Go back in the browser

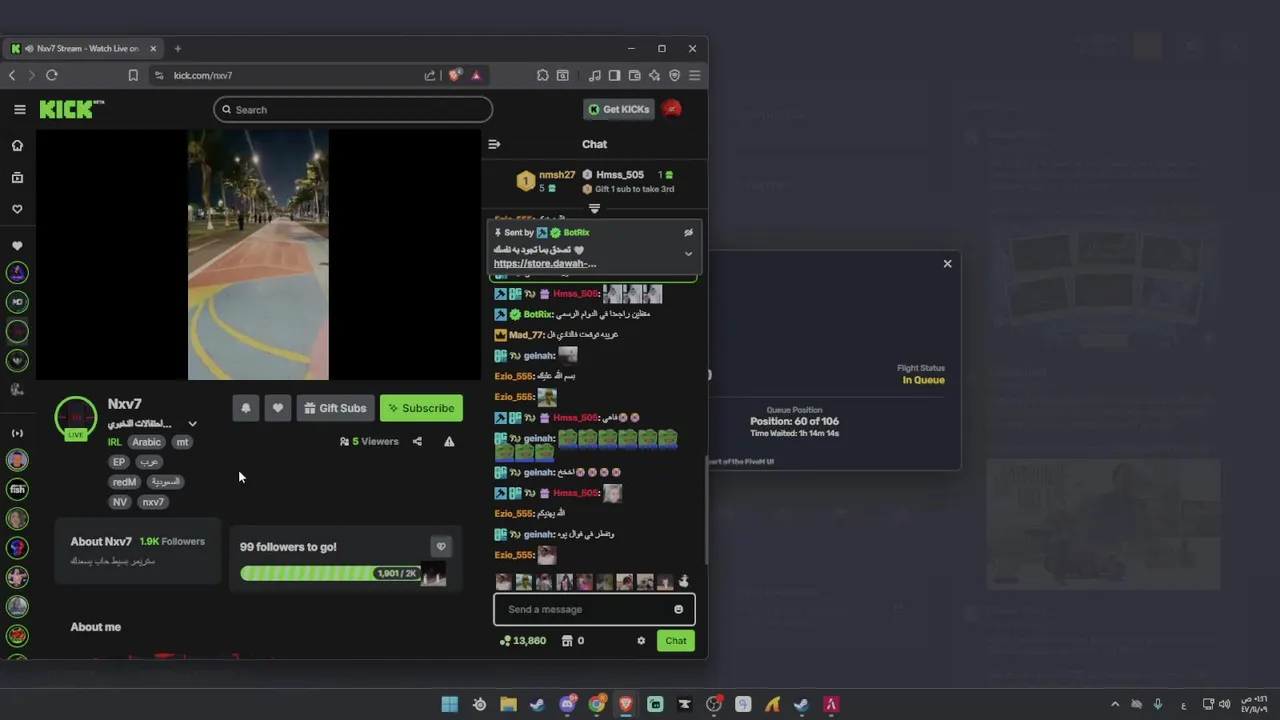tap(12, 75)
